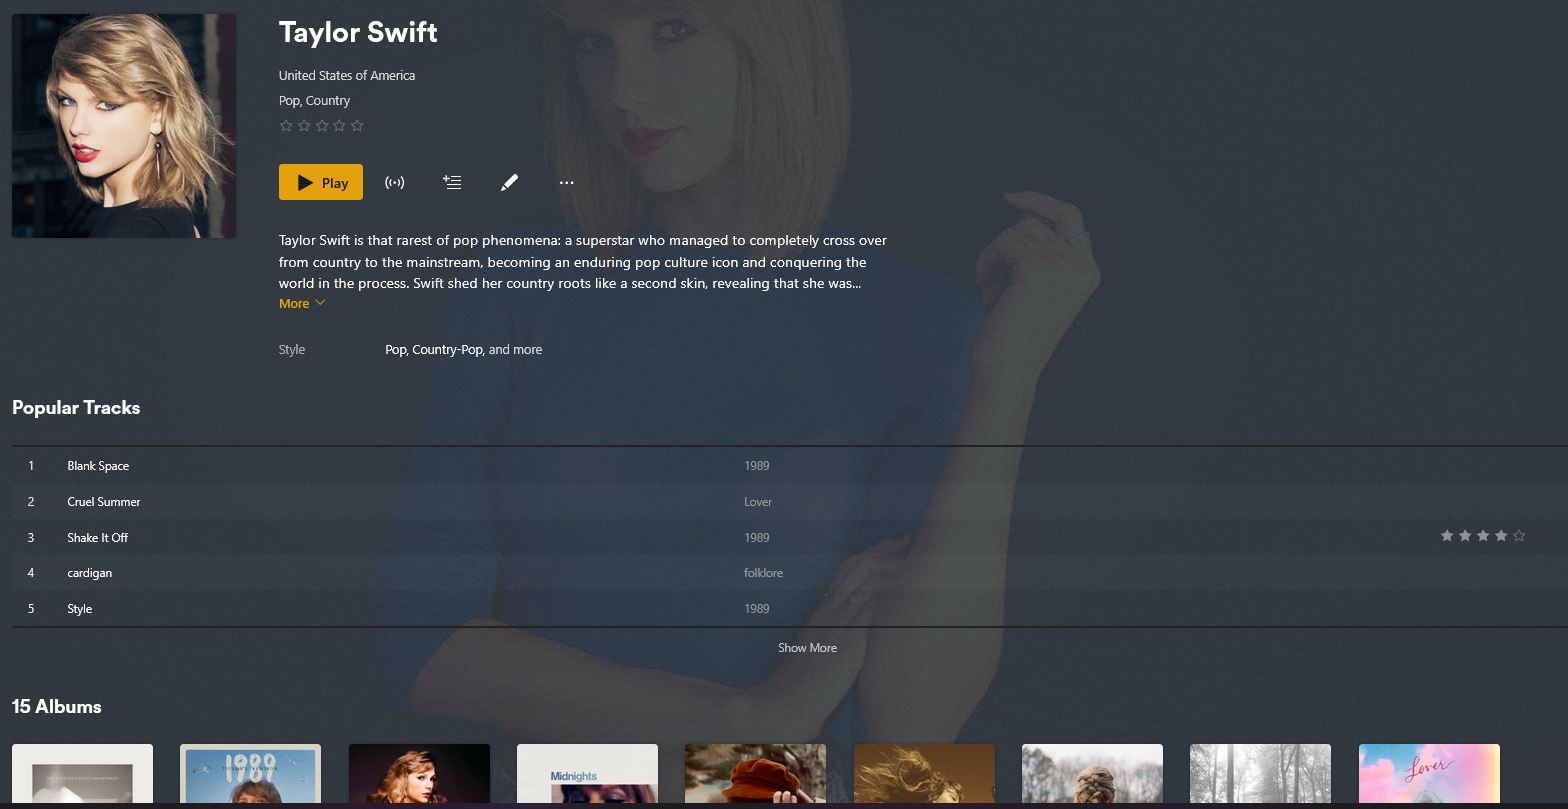Click the 'Popular Tracks' section heading
Viewport: 1568px width, 809px height.
click(x=76, y=408)
